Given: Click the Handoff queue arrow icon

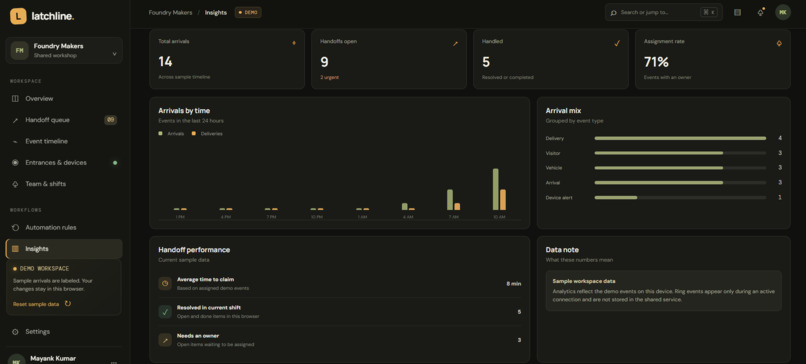Looking at the screenshot, I should pyautogui.click(x=15, y=120).
